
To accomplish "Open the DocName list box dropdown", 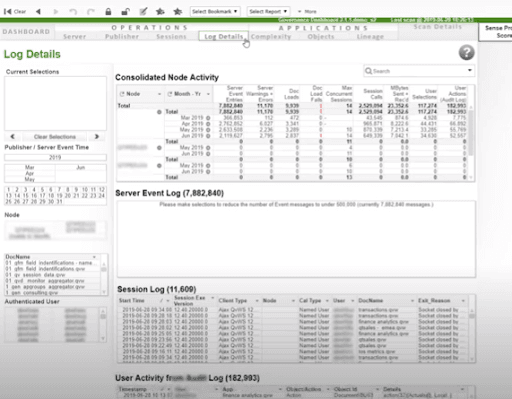I will tap(94, 257).
